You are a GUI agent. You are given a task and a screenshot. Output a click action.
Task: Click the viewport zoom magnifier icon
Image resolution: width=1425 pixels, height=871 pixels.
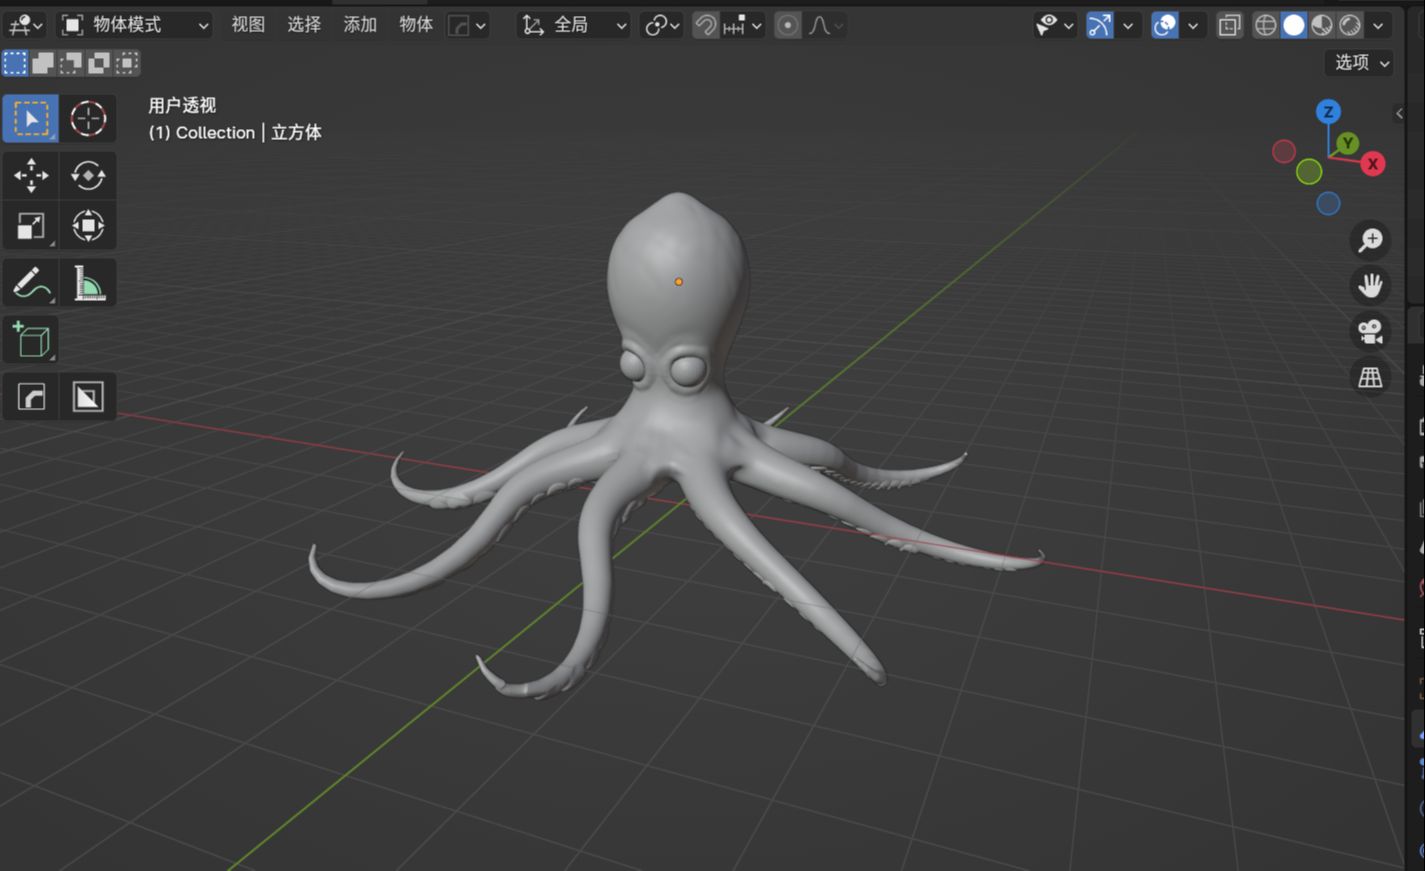[1370, 240]
